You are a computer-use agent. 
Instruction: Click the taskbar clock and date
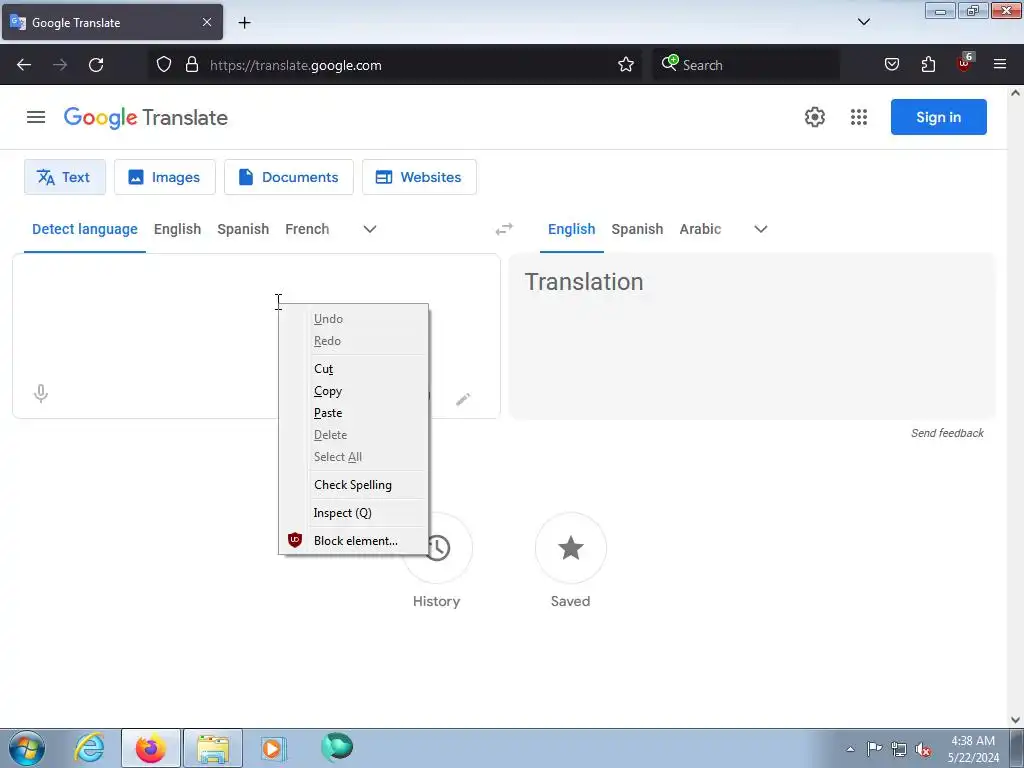click(x=973, y=749)
